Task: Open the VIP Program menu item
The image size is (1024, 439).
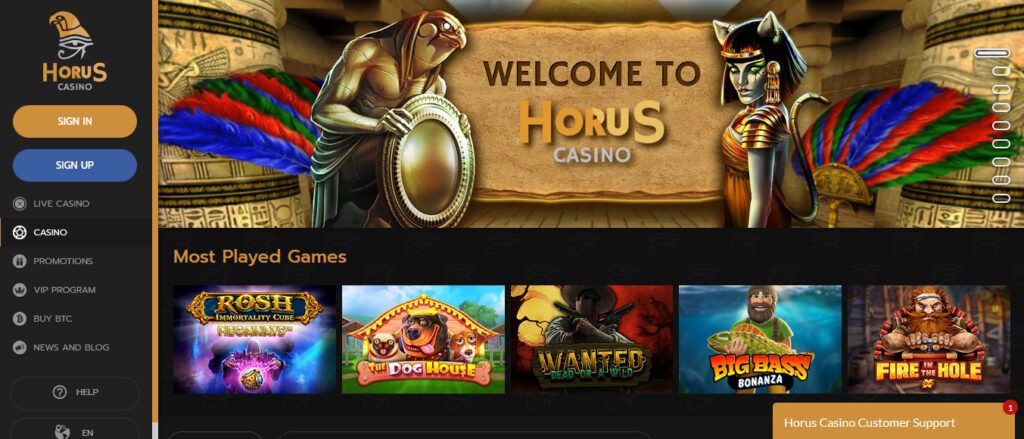Action: [x=65, y=290]
